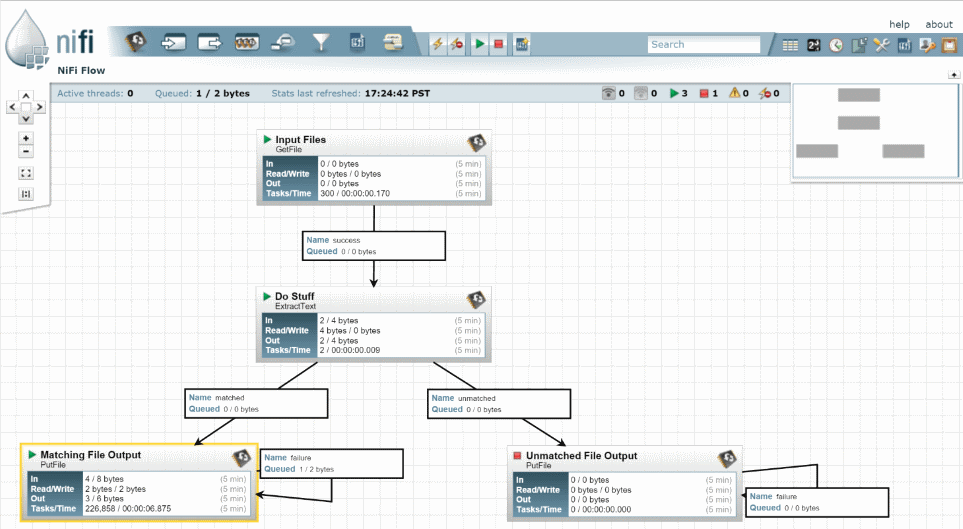Select the Input Files GetFile processor
This screenshot has height=529, width=963.
(374, 167)
